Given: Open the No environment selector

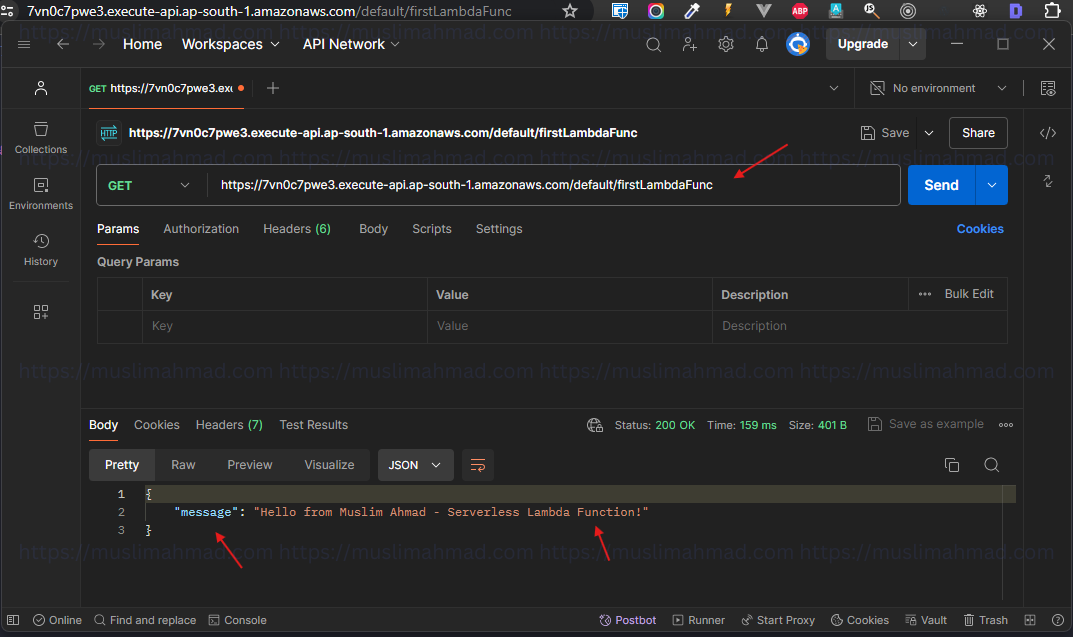Looking at the screenshot, I should click(935, 88).
